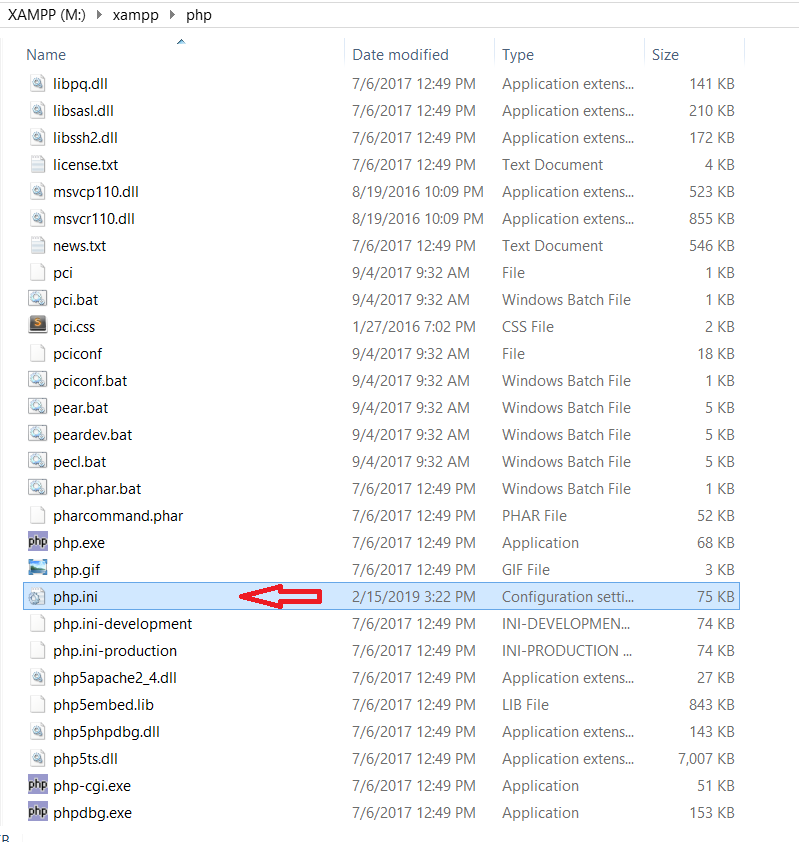Image resolution: width=799 pixels, height=842 pixels.
Task: Click the pci.bat batch file icon
Action: pyautogui.click(x=38, y=299)
